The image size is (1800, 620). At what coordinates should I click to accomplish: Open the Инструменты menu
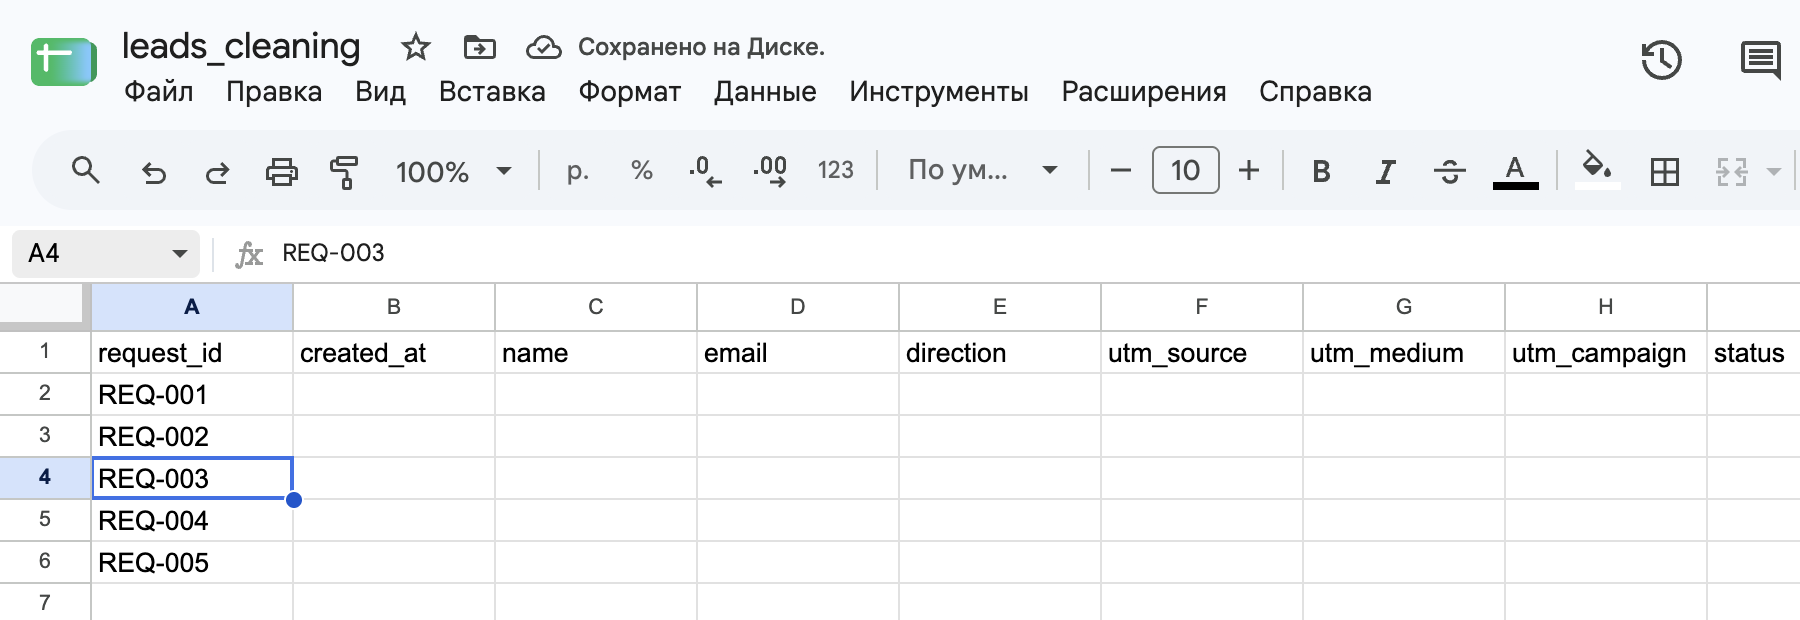[939, 92]
